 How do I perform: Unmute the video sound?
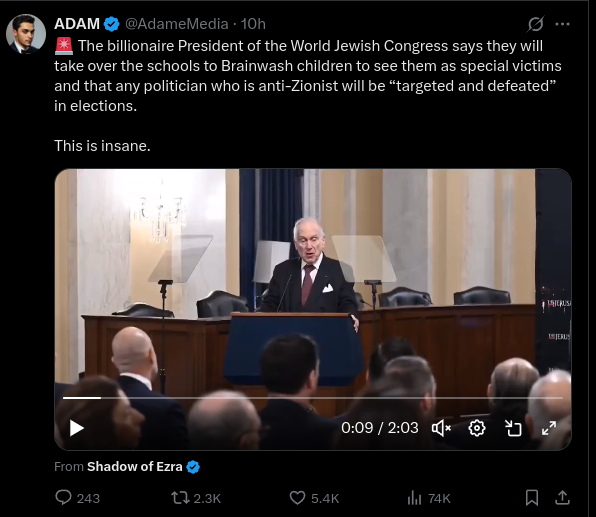441,428
